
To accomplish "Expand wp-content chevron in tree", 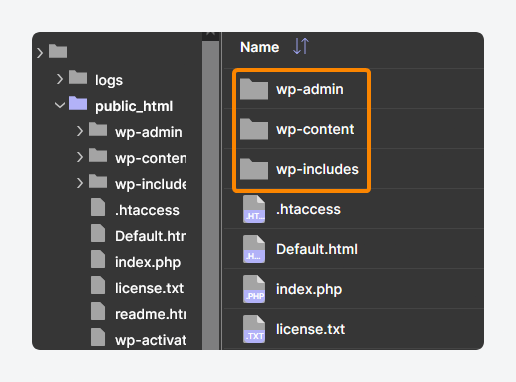I will coord(80,157).
